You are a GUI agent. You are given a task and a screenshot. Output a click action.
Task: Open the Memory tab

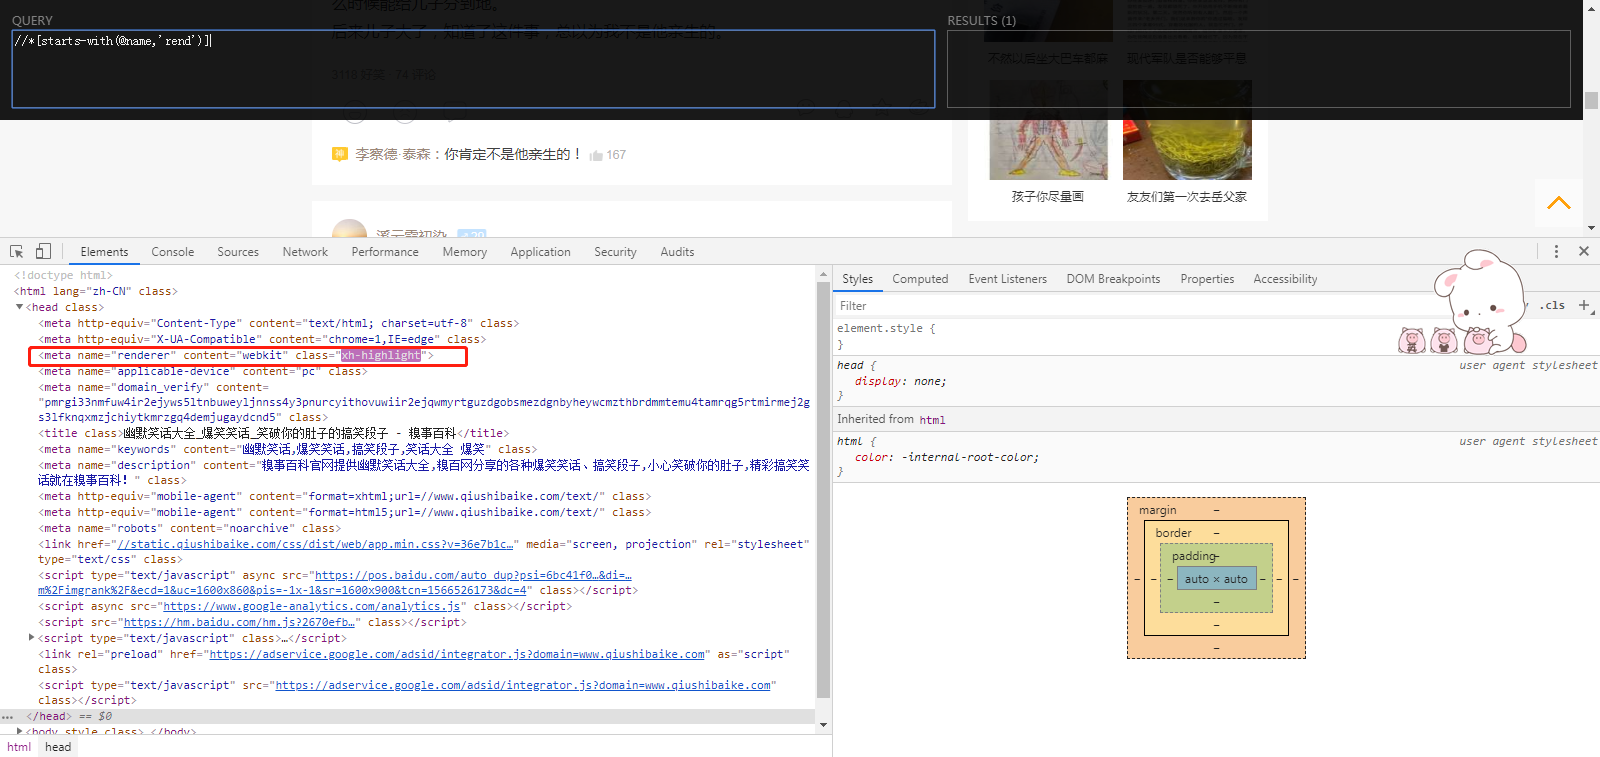pyautogui.click(x=465, y=252)
